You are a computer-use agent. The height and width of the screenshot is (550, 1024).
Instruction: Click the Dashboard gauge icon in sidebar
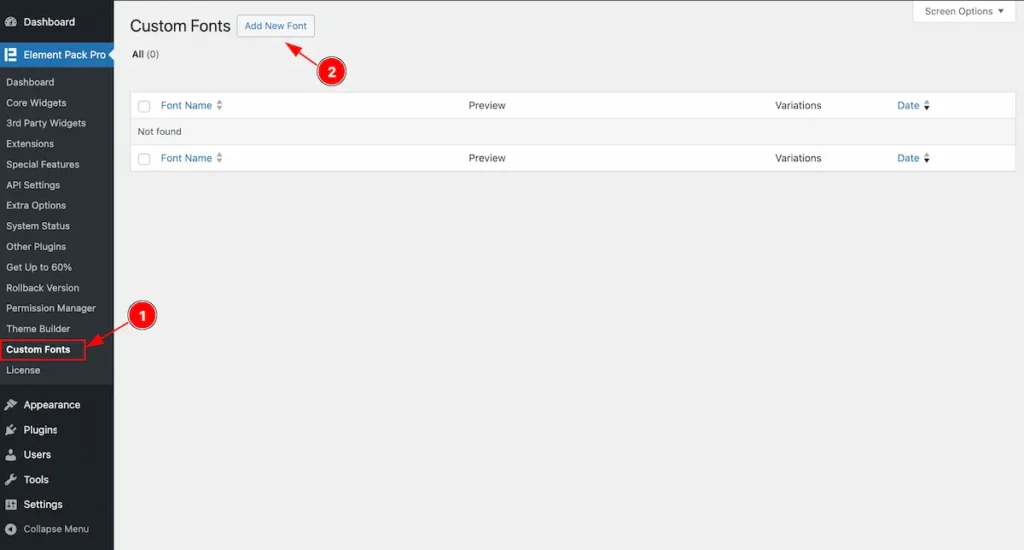tap(11, 21)
